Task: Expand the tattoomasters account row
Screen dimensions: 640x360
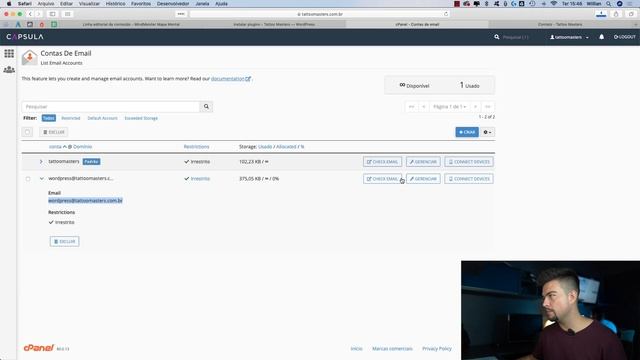Action: [41, 162]
